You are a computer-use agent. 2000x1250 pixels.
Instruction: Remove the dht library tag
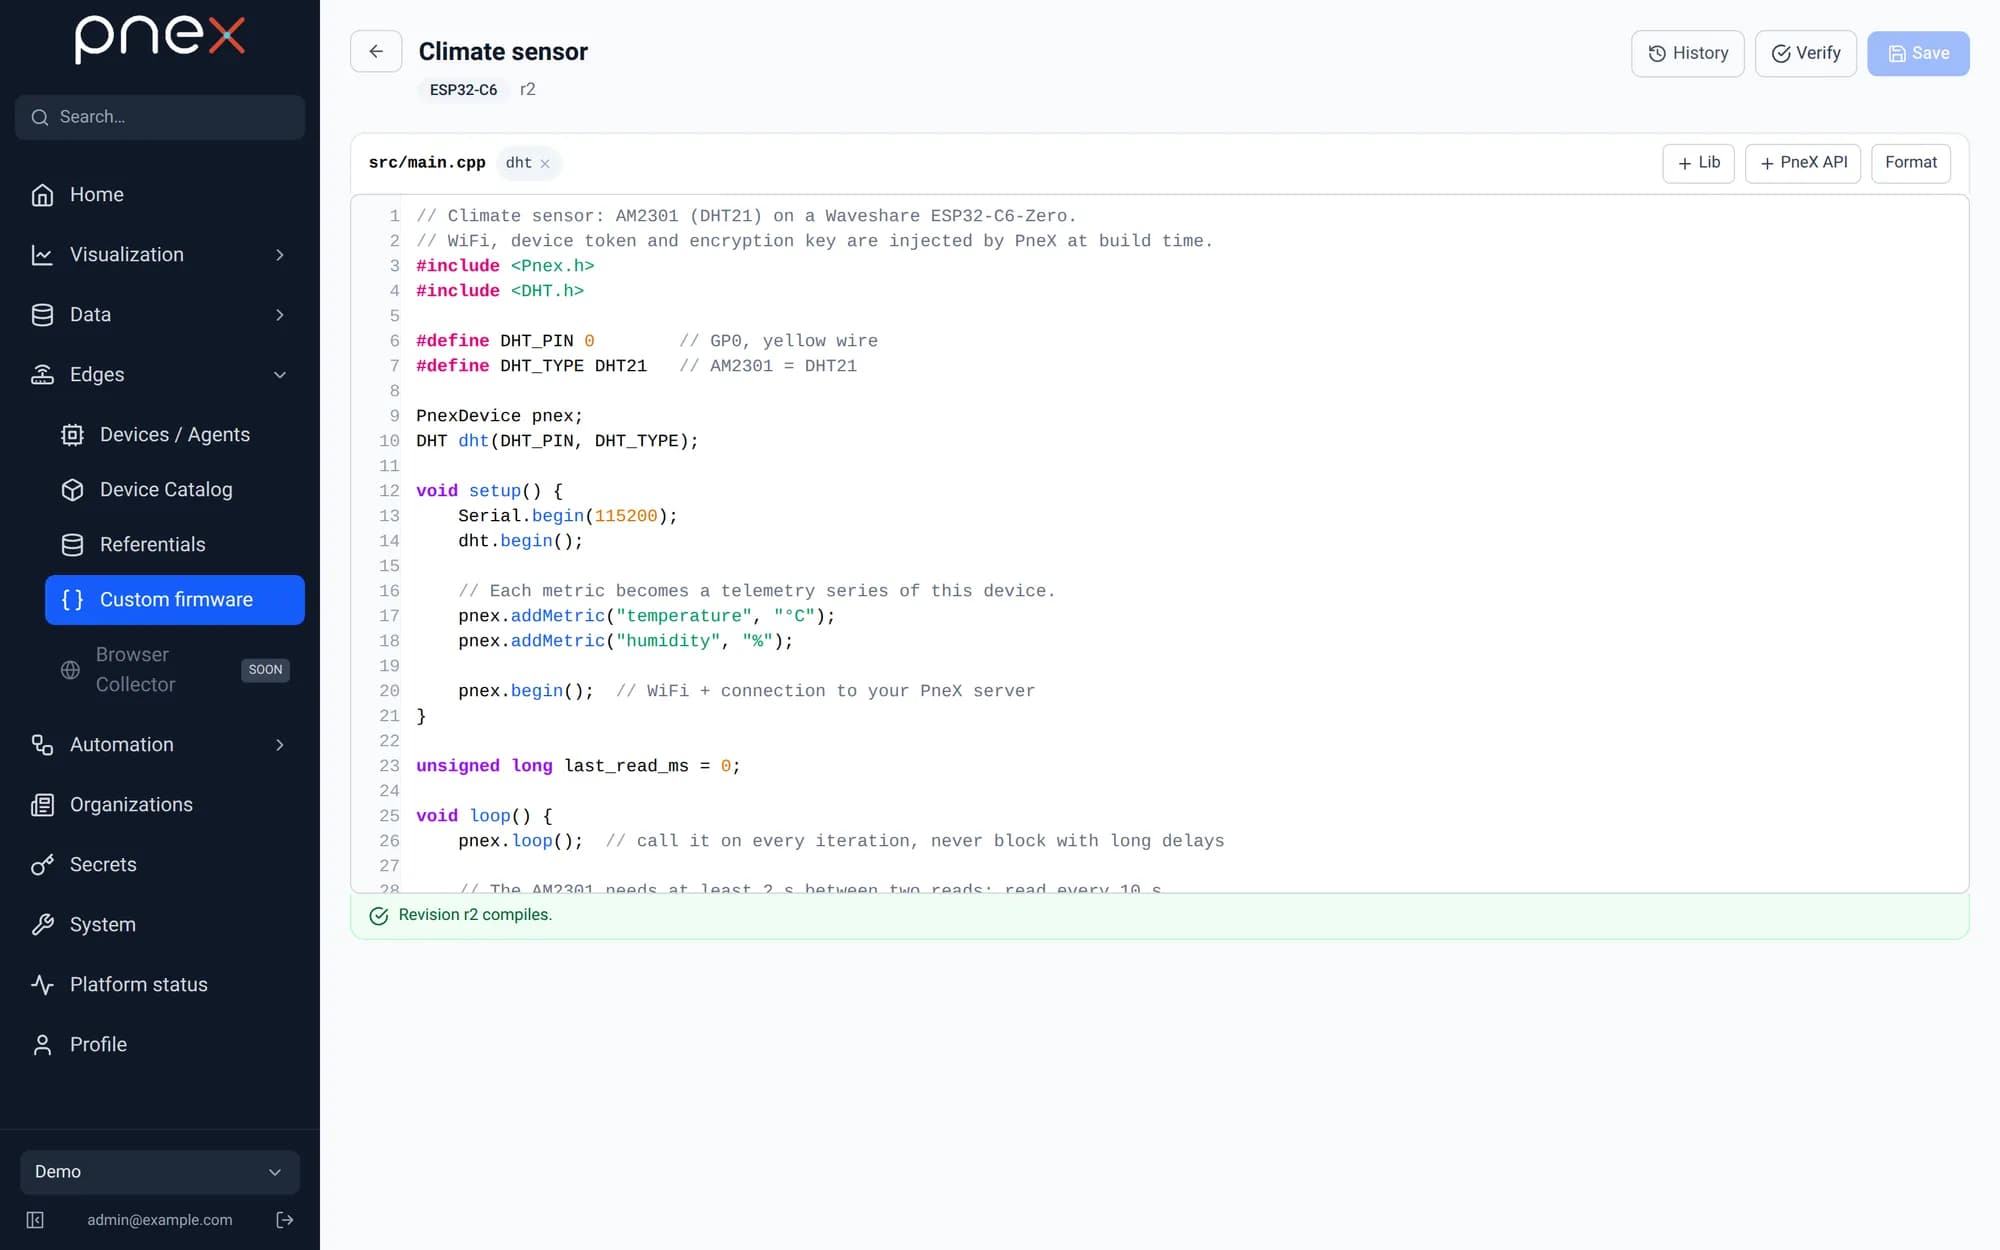(x=545, y=163)
